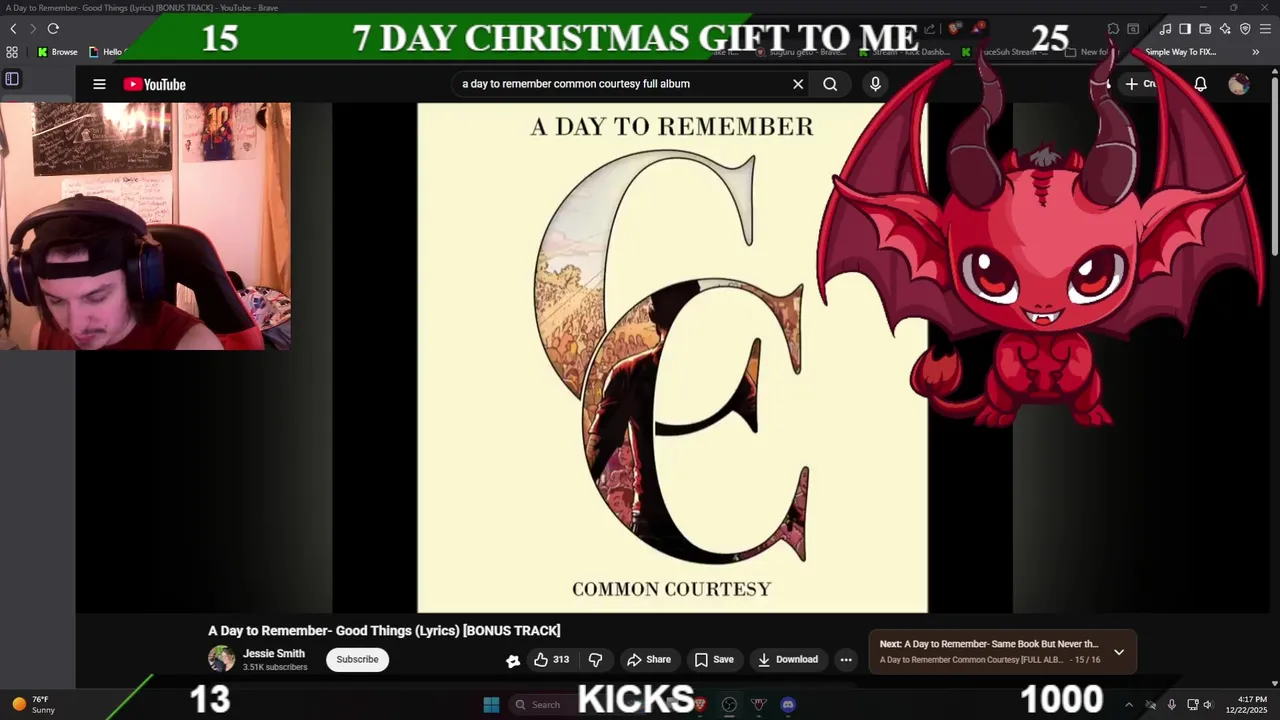Like the video with thumbs up

click(x=551, y=659)
